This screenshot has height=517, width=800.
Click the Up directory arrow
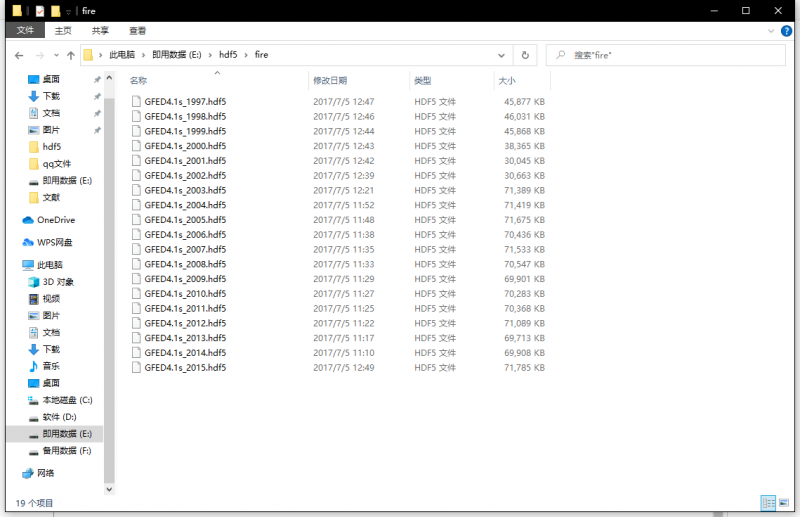[x=71, y=55]
